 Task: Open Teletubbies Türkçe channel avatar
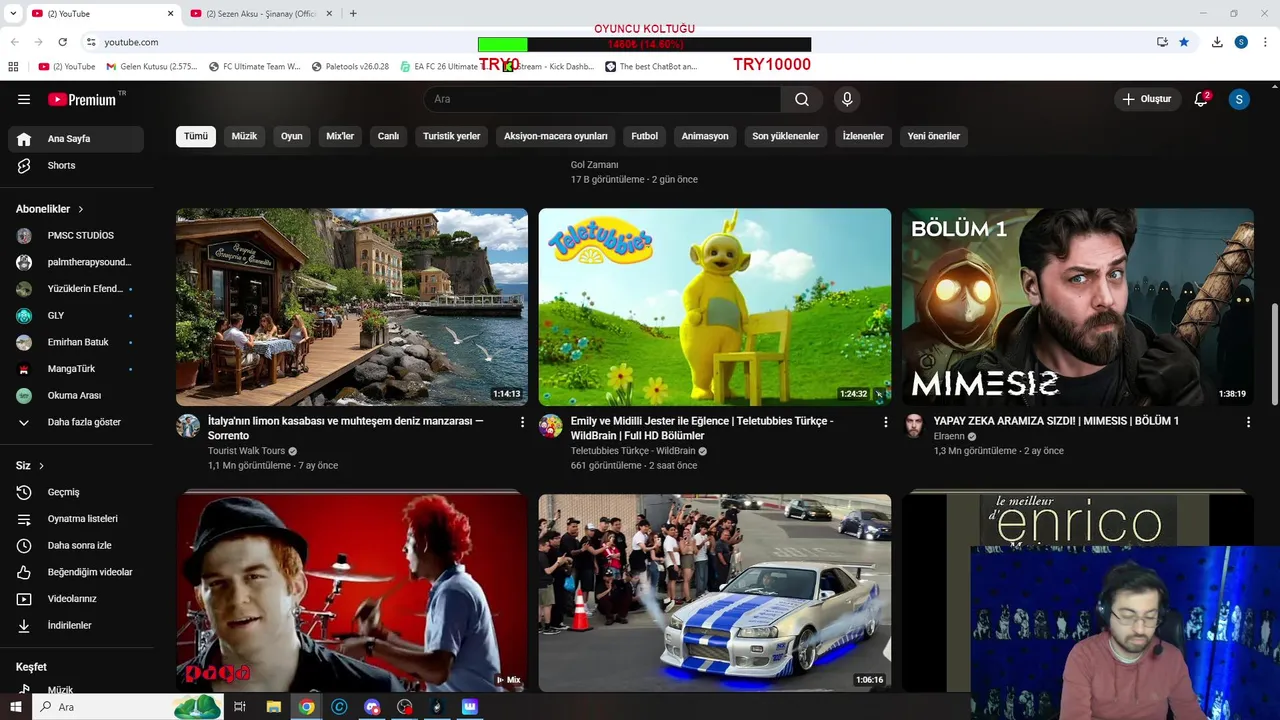[x=551, y=426]
